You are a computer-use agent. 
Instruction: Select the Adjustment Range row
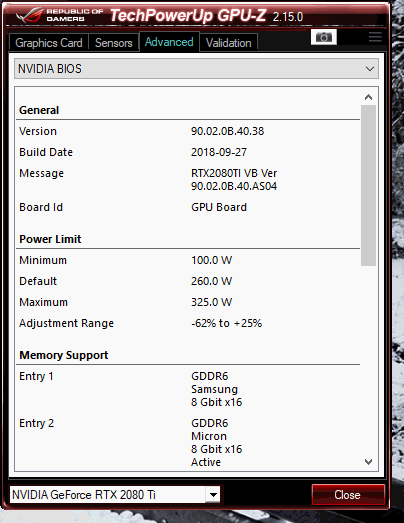coord(188,323)
